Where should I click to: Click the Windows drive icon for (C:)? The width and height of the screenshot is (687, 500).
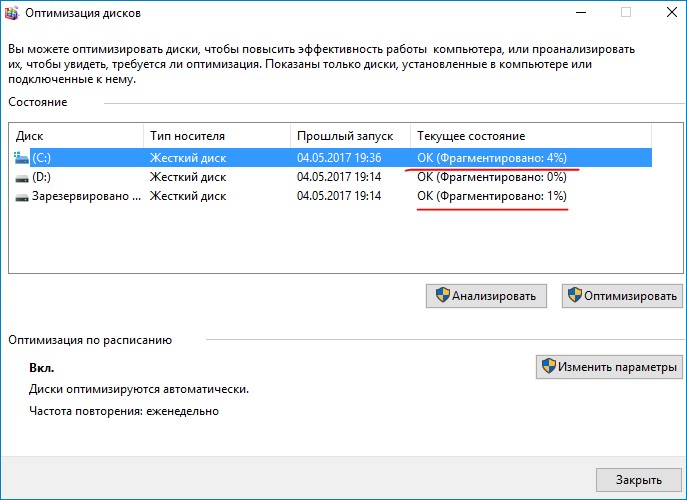(x=22, y=158)
